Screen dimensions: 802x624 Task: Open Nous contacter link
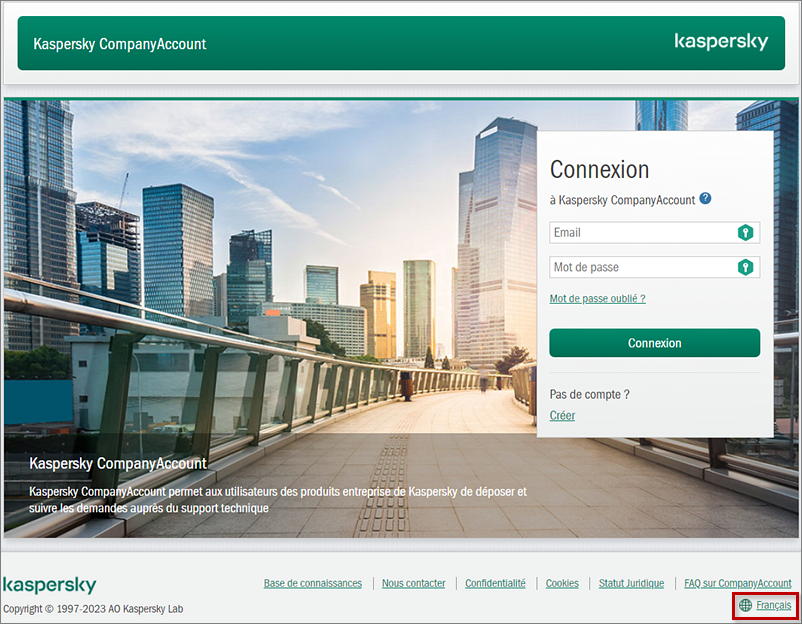click(413, 583)
